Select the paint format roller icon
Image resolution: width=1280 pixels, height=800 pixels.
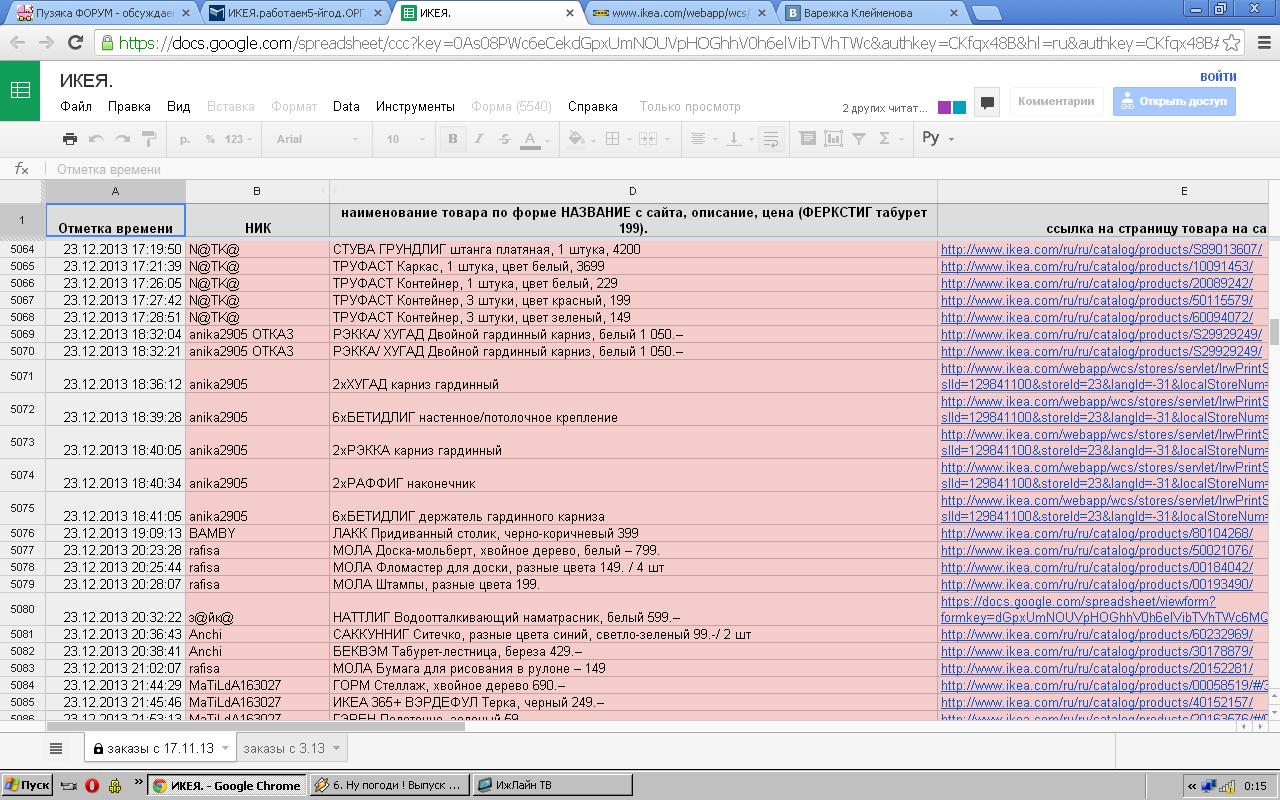[148, 139]
